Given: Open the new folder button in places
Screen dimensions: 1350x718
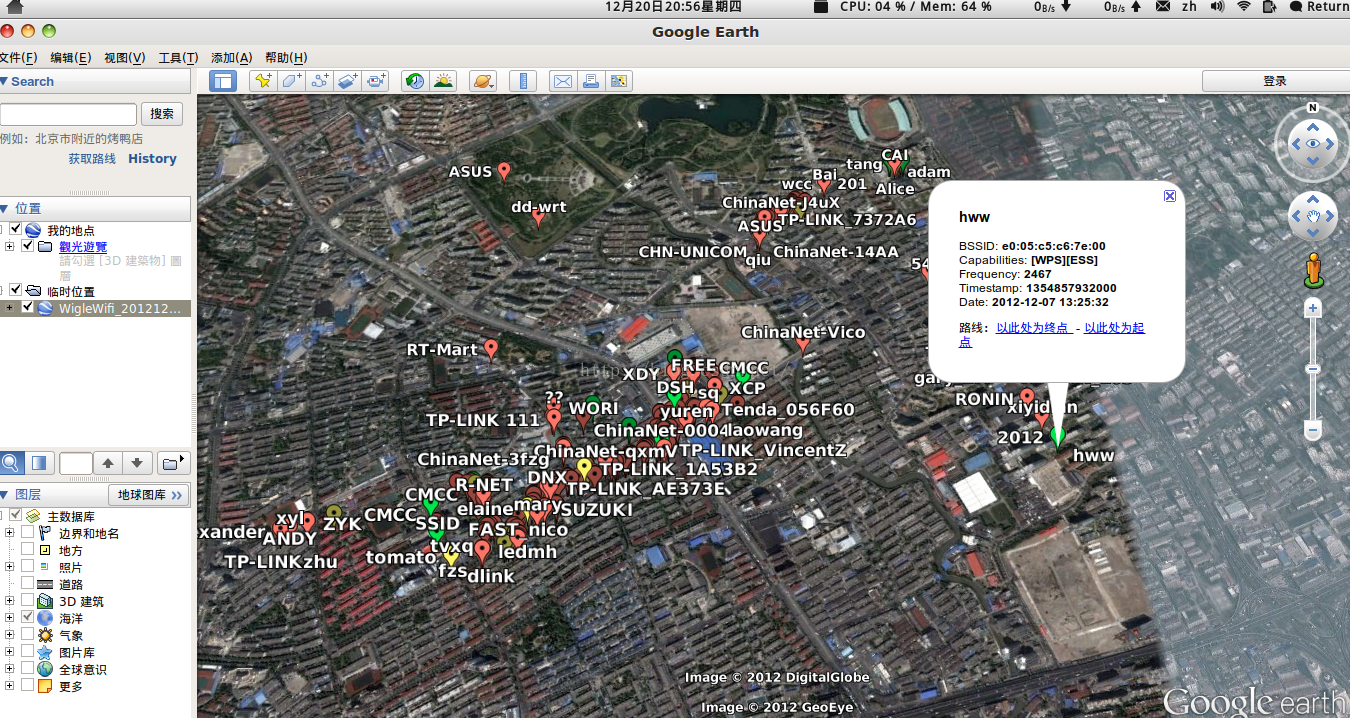Looking at the screenshot, I should click(174, 463).
